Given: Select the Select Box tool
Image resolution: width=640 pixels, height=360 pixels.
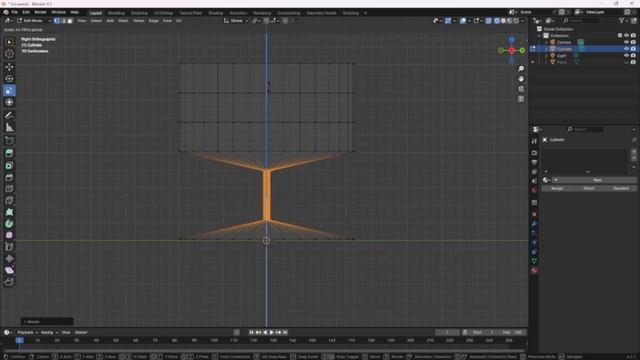Looking at the screenshot, I should [9, 42].
